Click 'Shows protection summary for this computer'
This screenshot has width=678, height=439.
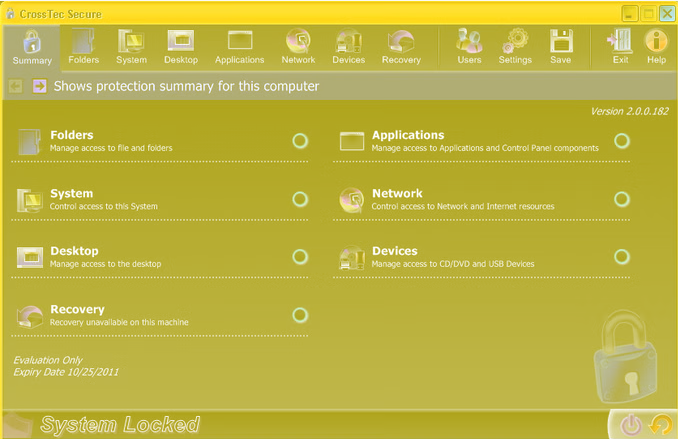(x=186, y=86)
